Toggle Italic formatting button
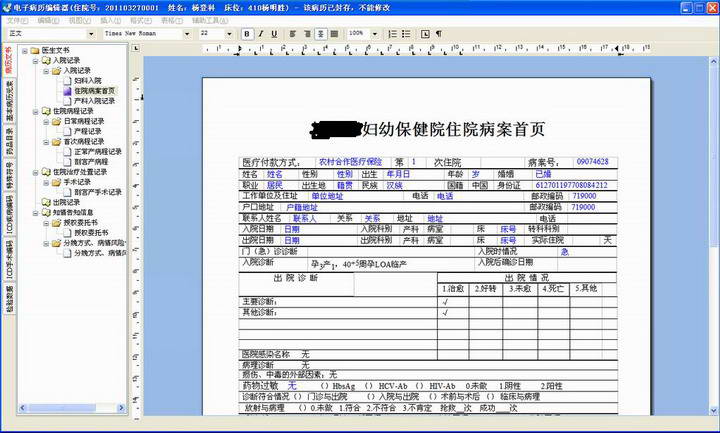 [261, 34]
